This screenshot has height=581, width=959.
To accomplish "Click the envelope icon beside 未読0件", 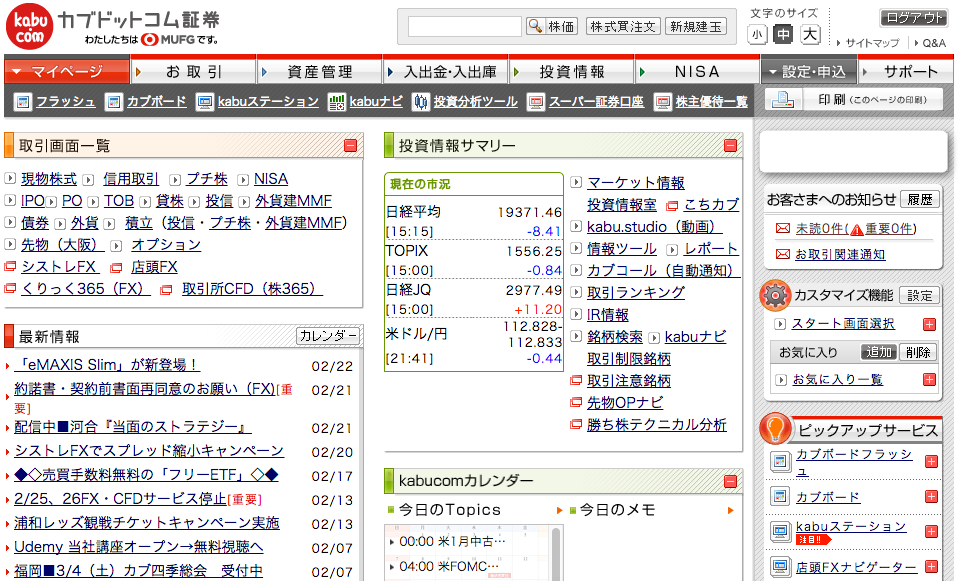I will (783, 228).
